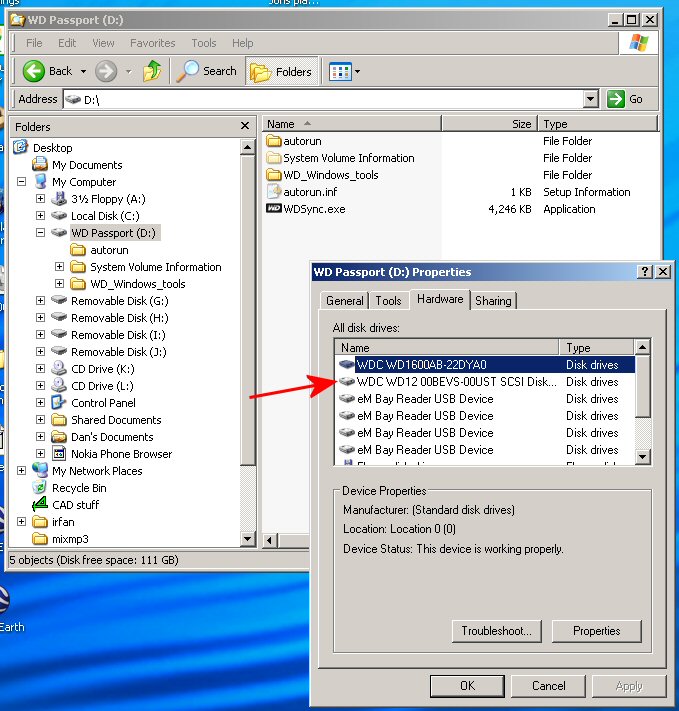Open the Views icon menu
The image size is (679, 711).
pyautogui.click(x=340, y=72)
